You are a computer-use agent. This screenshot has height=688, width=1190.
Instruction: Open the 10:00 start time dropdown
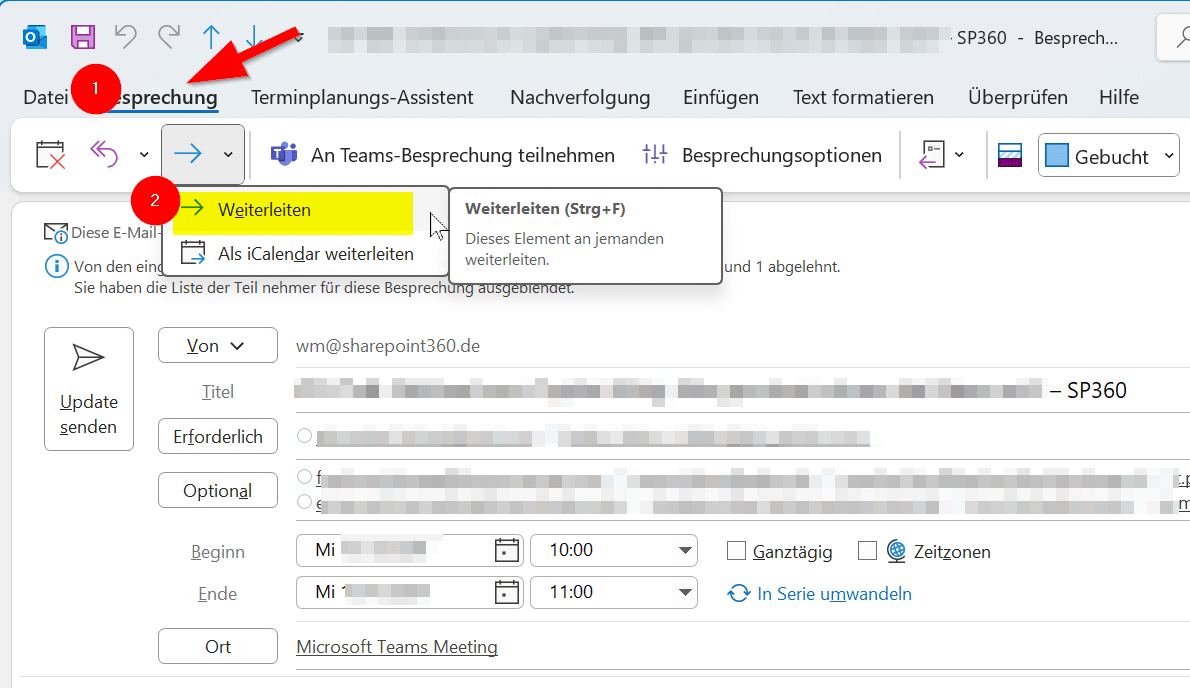(x=685, y=550)
